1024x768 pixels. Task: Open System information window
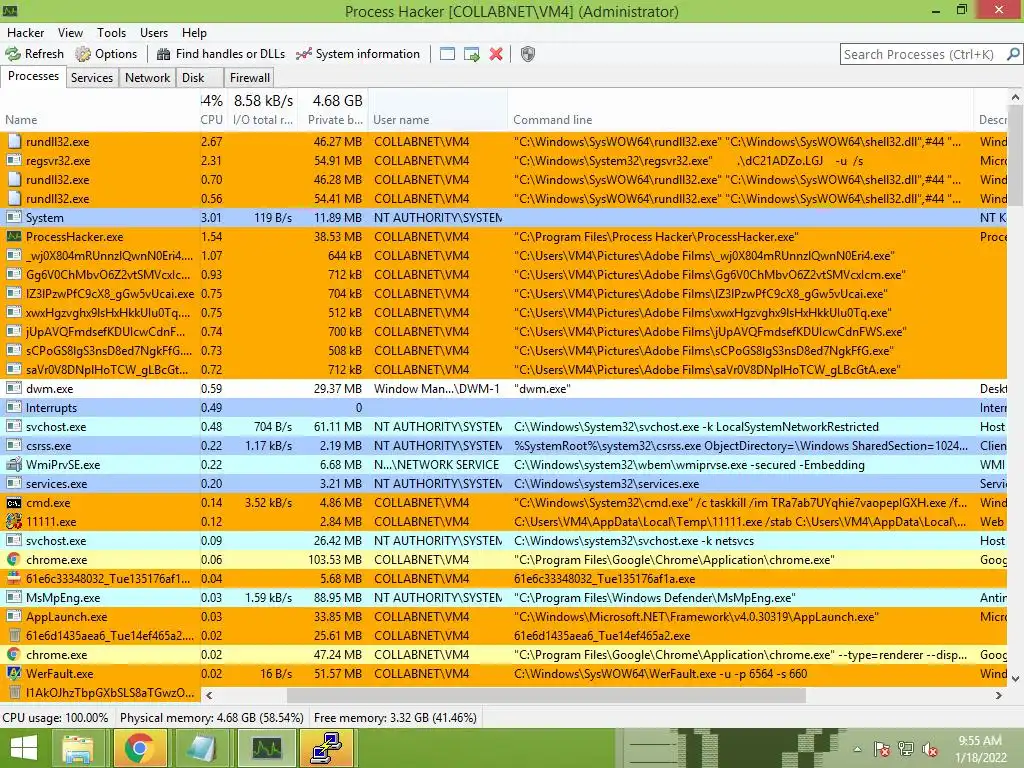(x=358, y=54)
